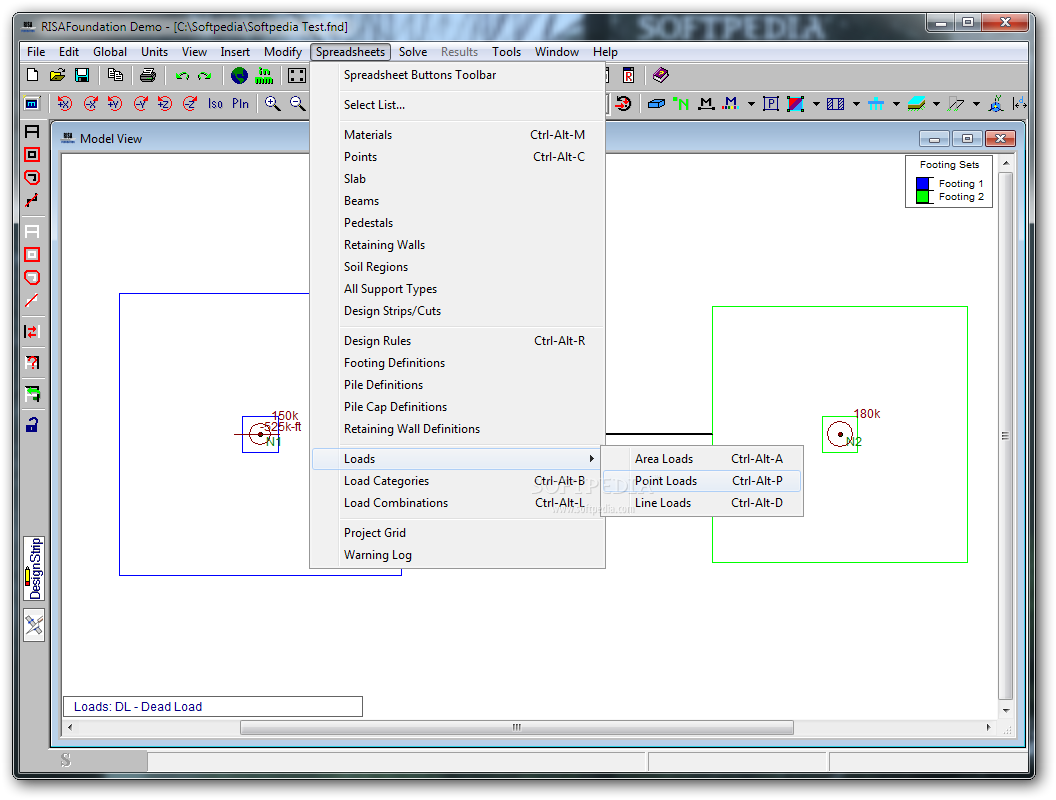Open dropdown beside the hatched panel icon
The image size is (1056, 800).
[x=856, y=104]
